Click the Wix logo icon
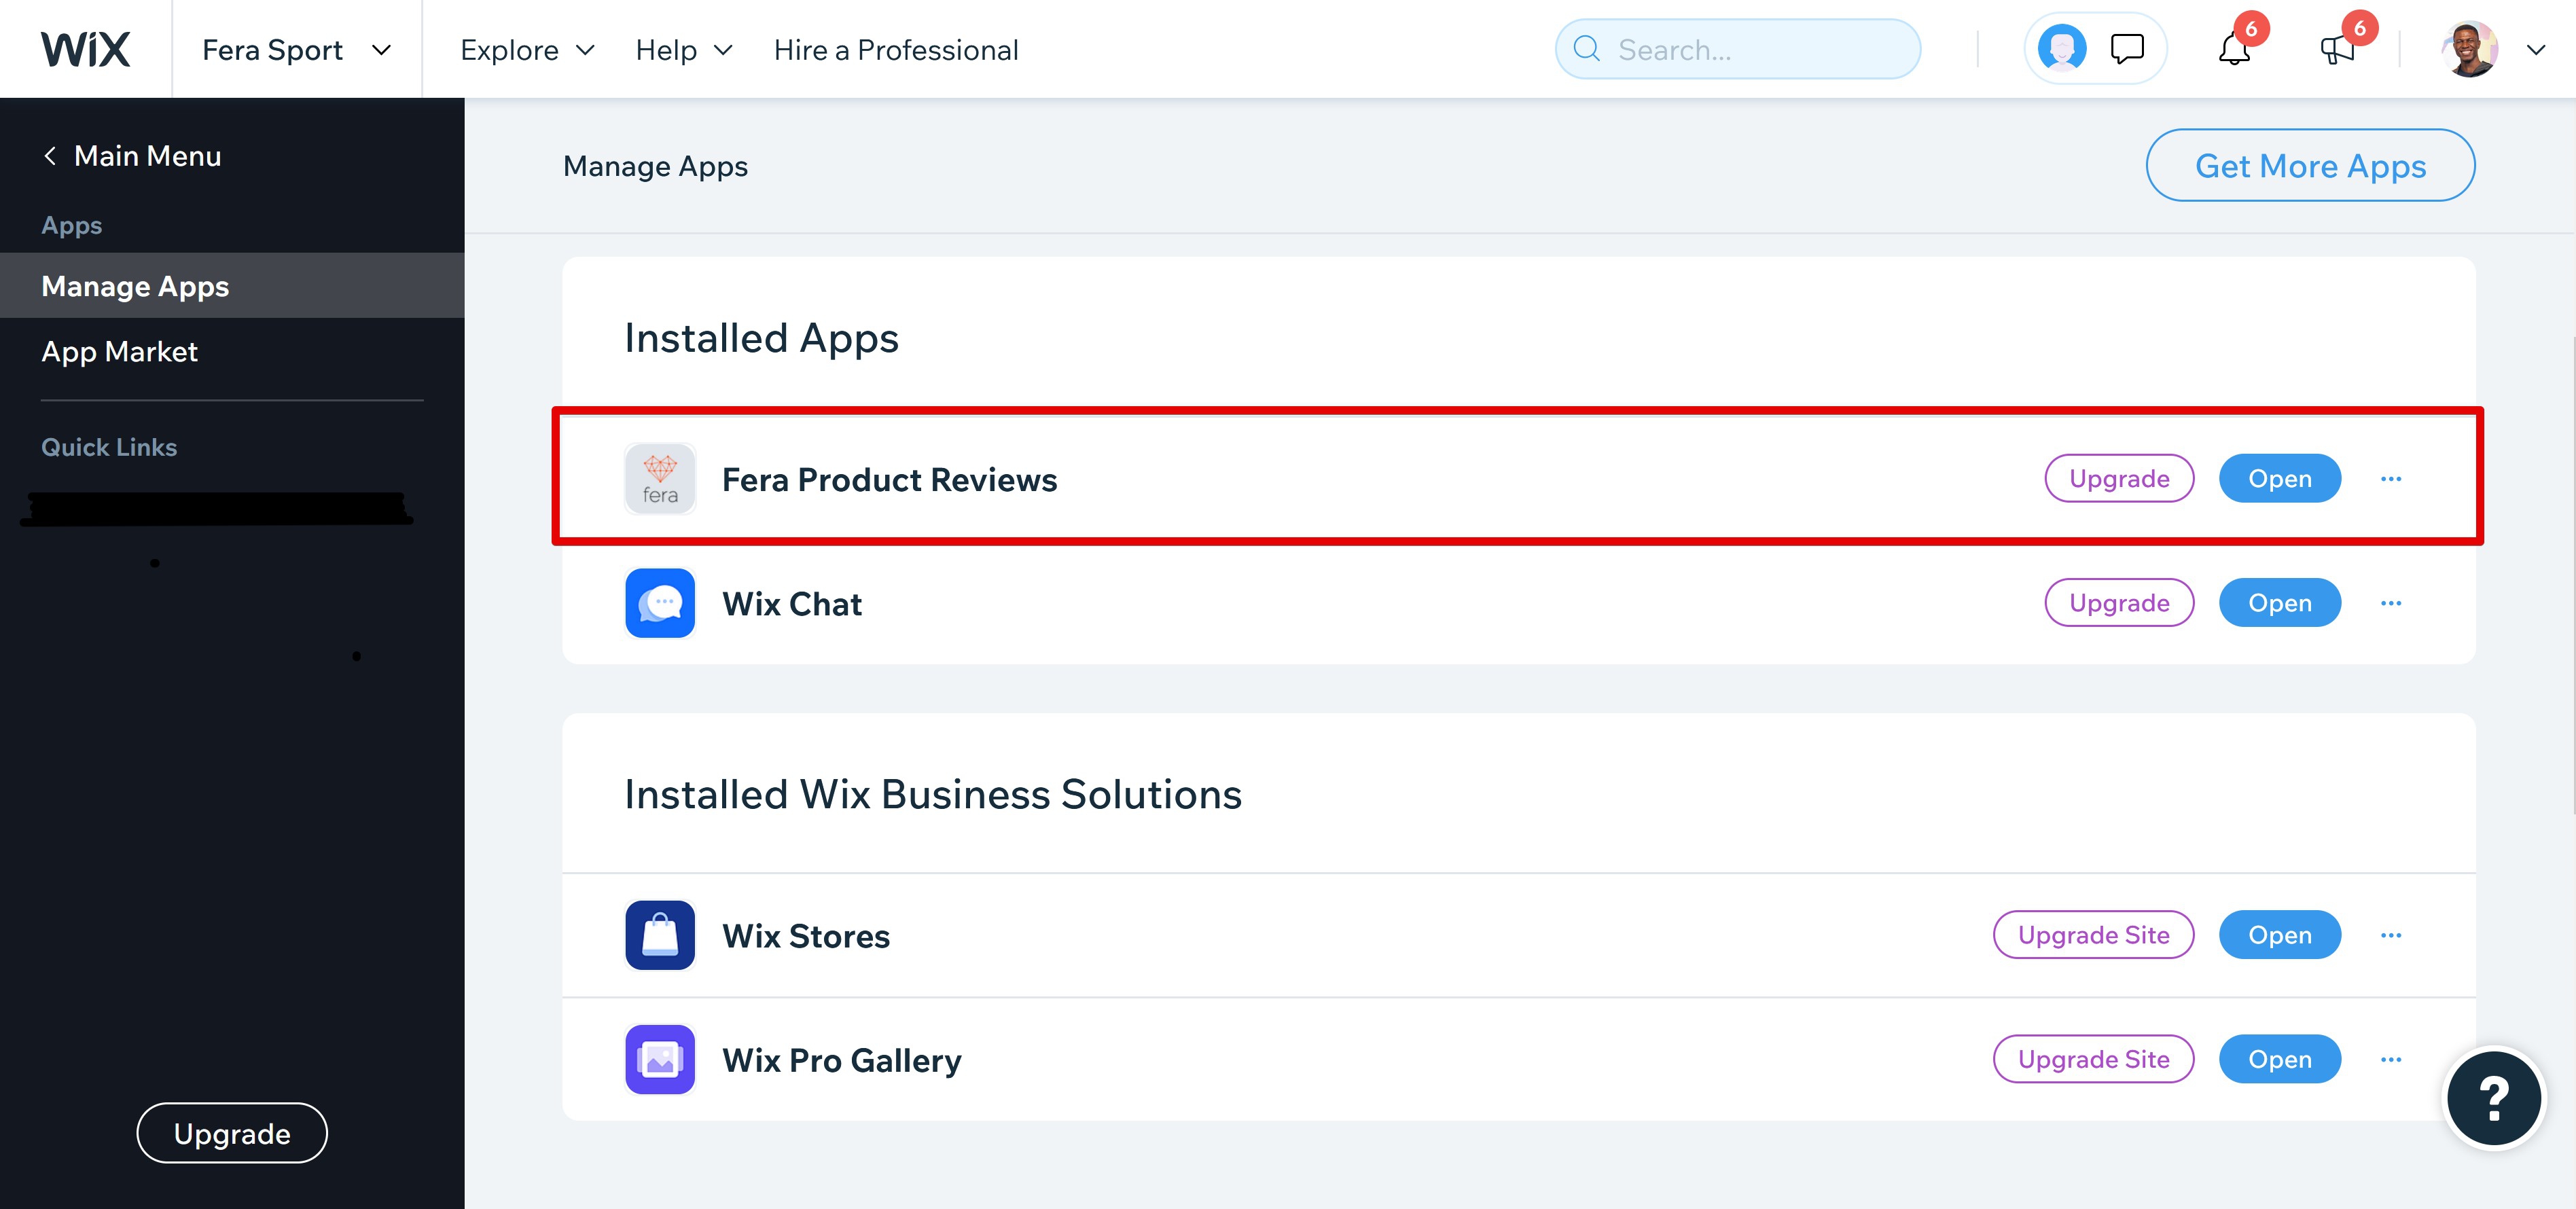2576x1209 pixels. pos(86,48)
